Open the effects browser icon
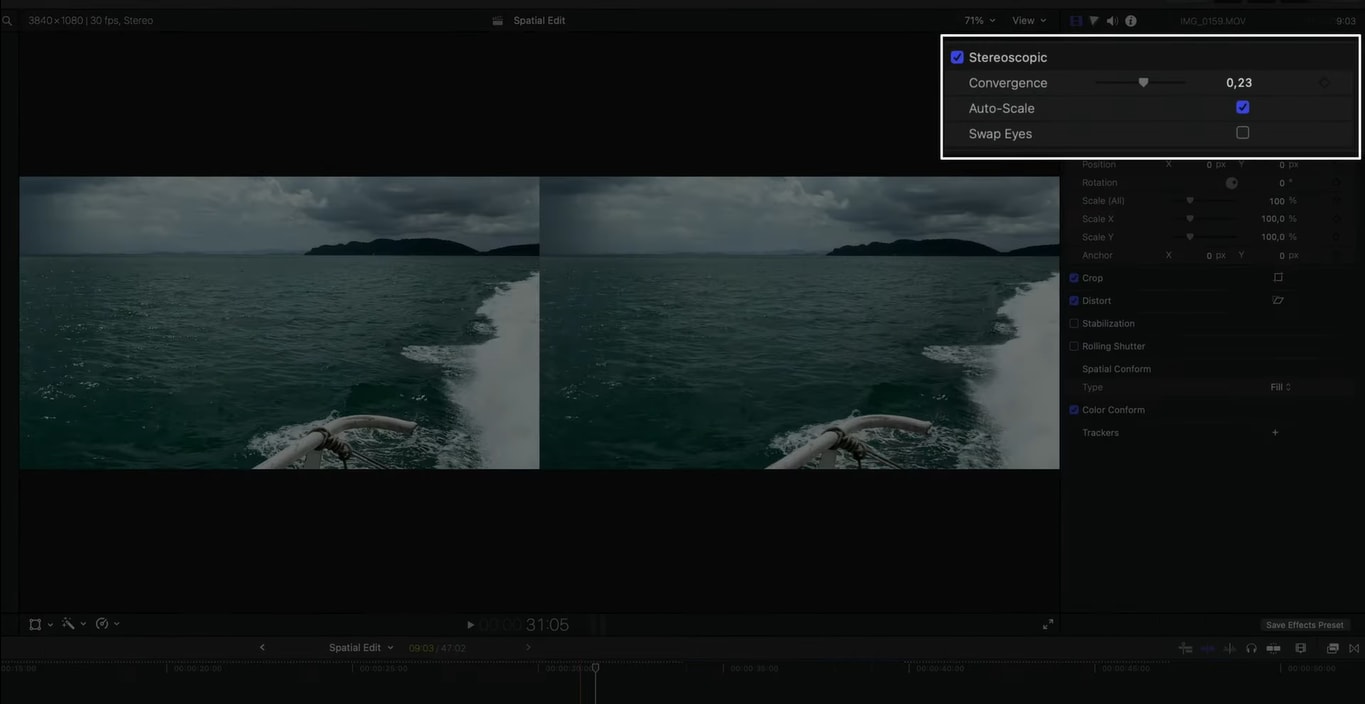The height and width of the screenshot is (704, 1365). pos(1333,648)
